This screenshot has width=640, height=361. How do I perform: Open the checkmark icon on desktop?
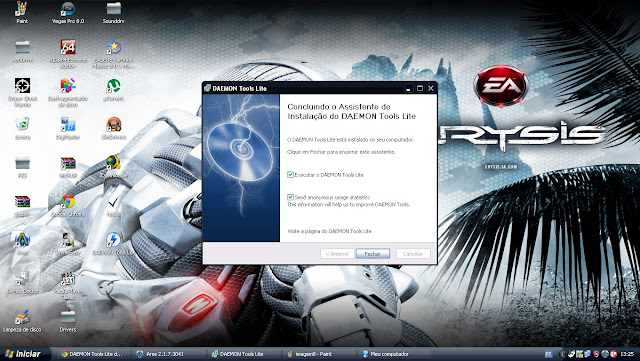(x=113, y=201)
